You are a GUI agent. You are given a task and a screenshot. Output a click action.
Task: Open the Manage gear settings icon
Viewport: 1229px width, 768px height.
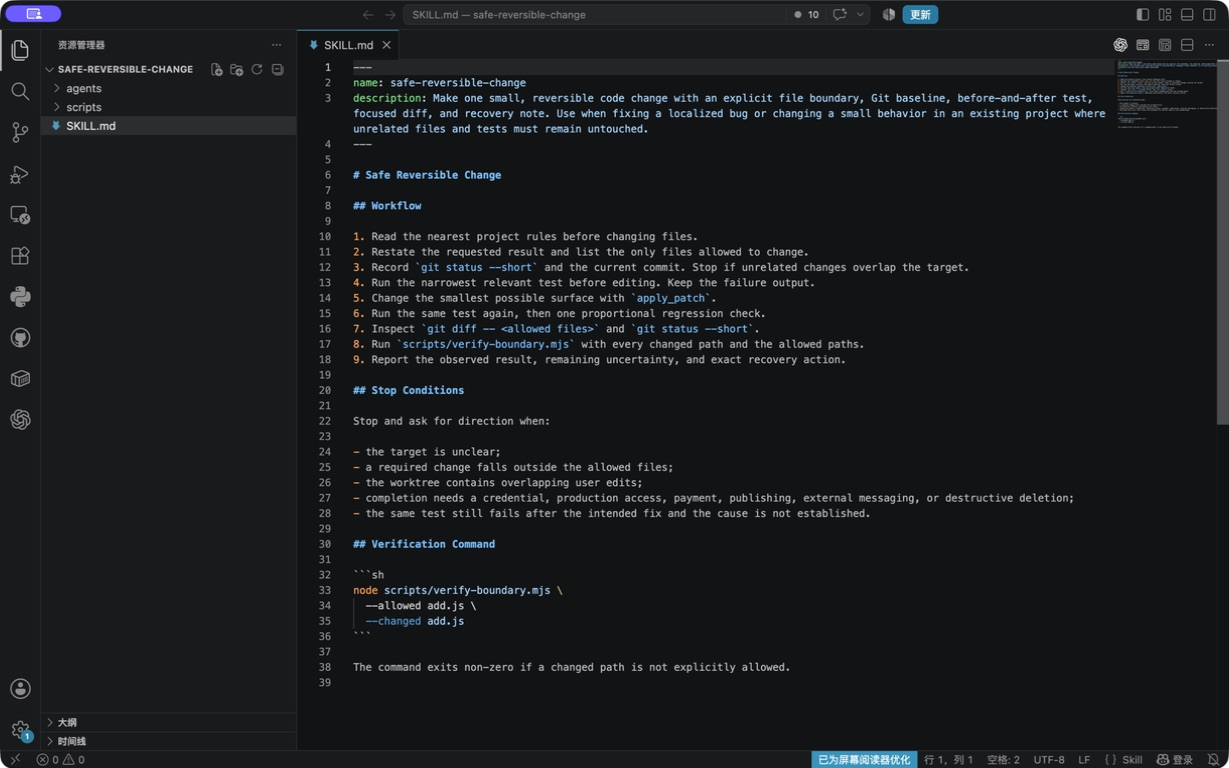[x=20, y=730]
